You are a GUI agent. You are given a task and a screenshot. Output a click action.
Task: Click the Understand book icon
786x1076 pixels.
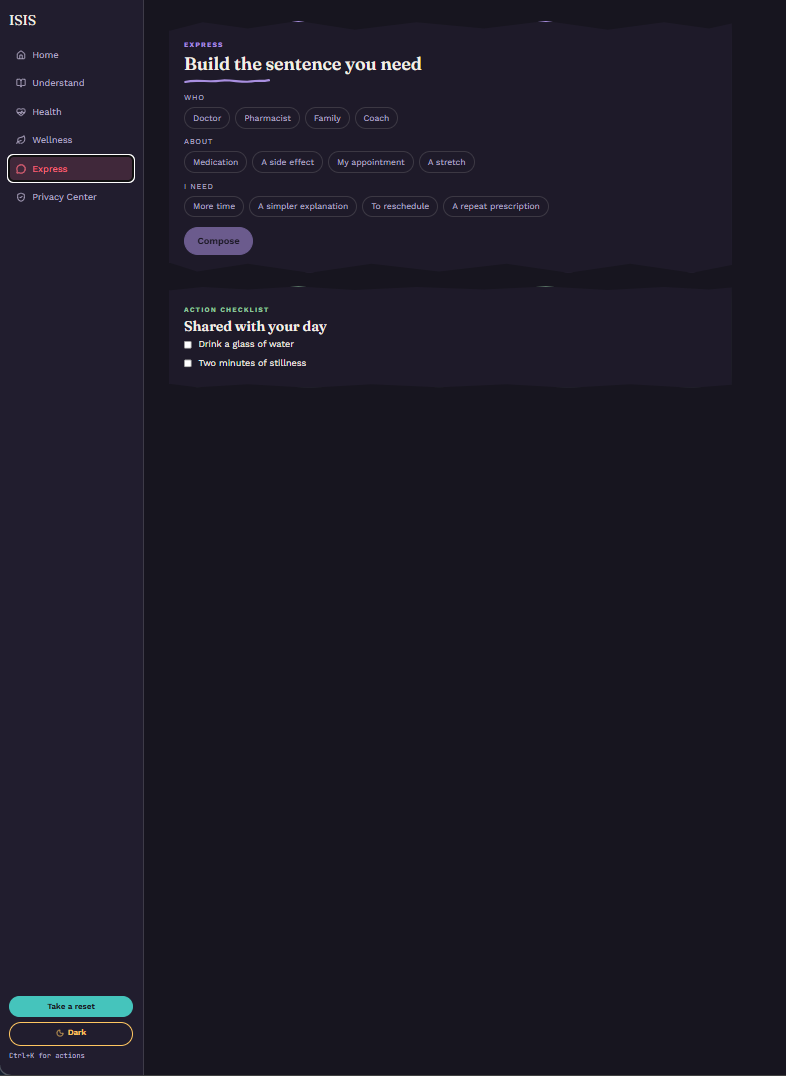click(21, 83)
